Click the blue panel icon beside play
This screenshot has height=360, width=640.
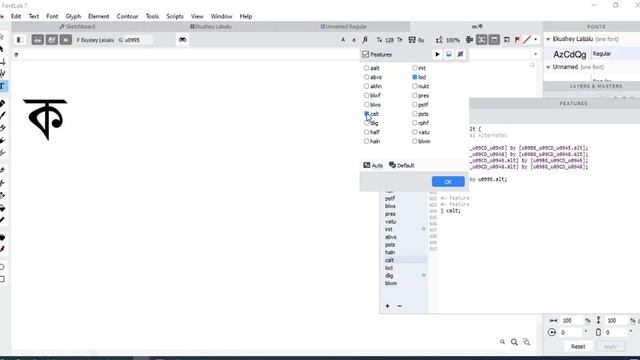(449, 54)
